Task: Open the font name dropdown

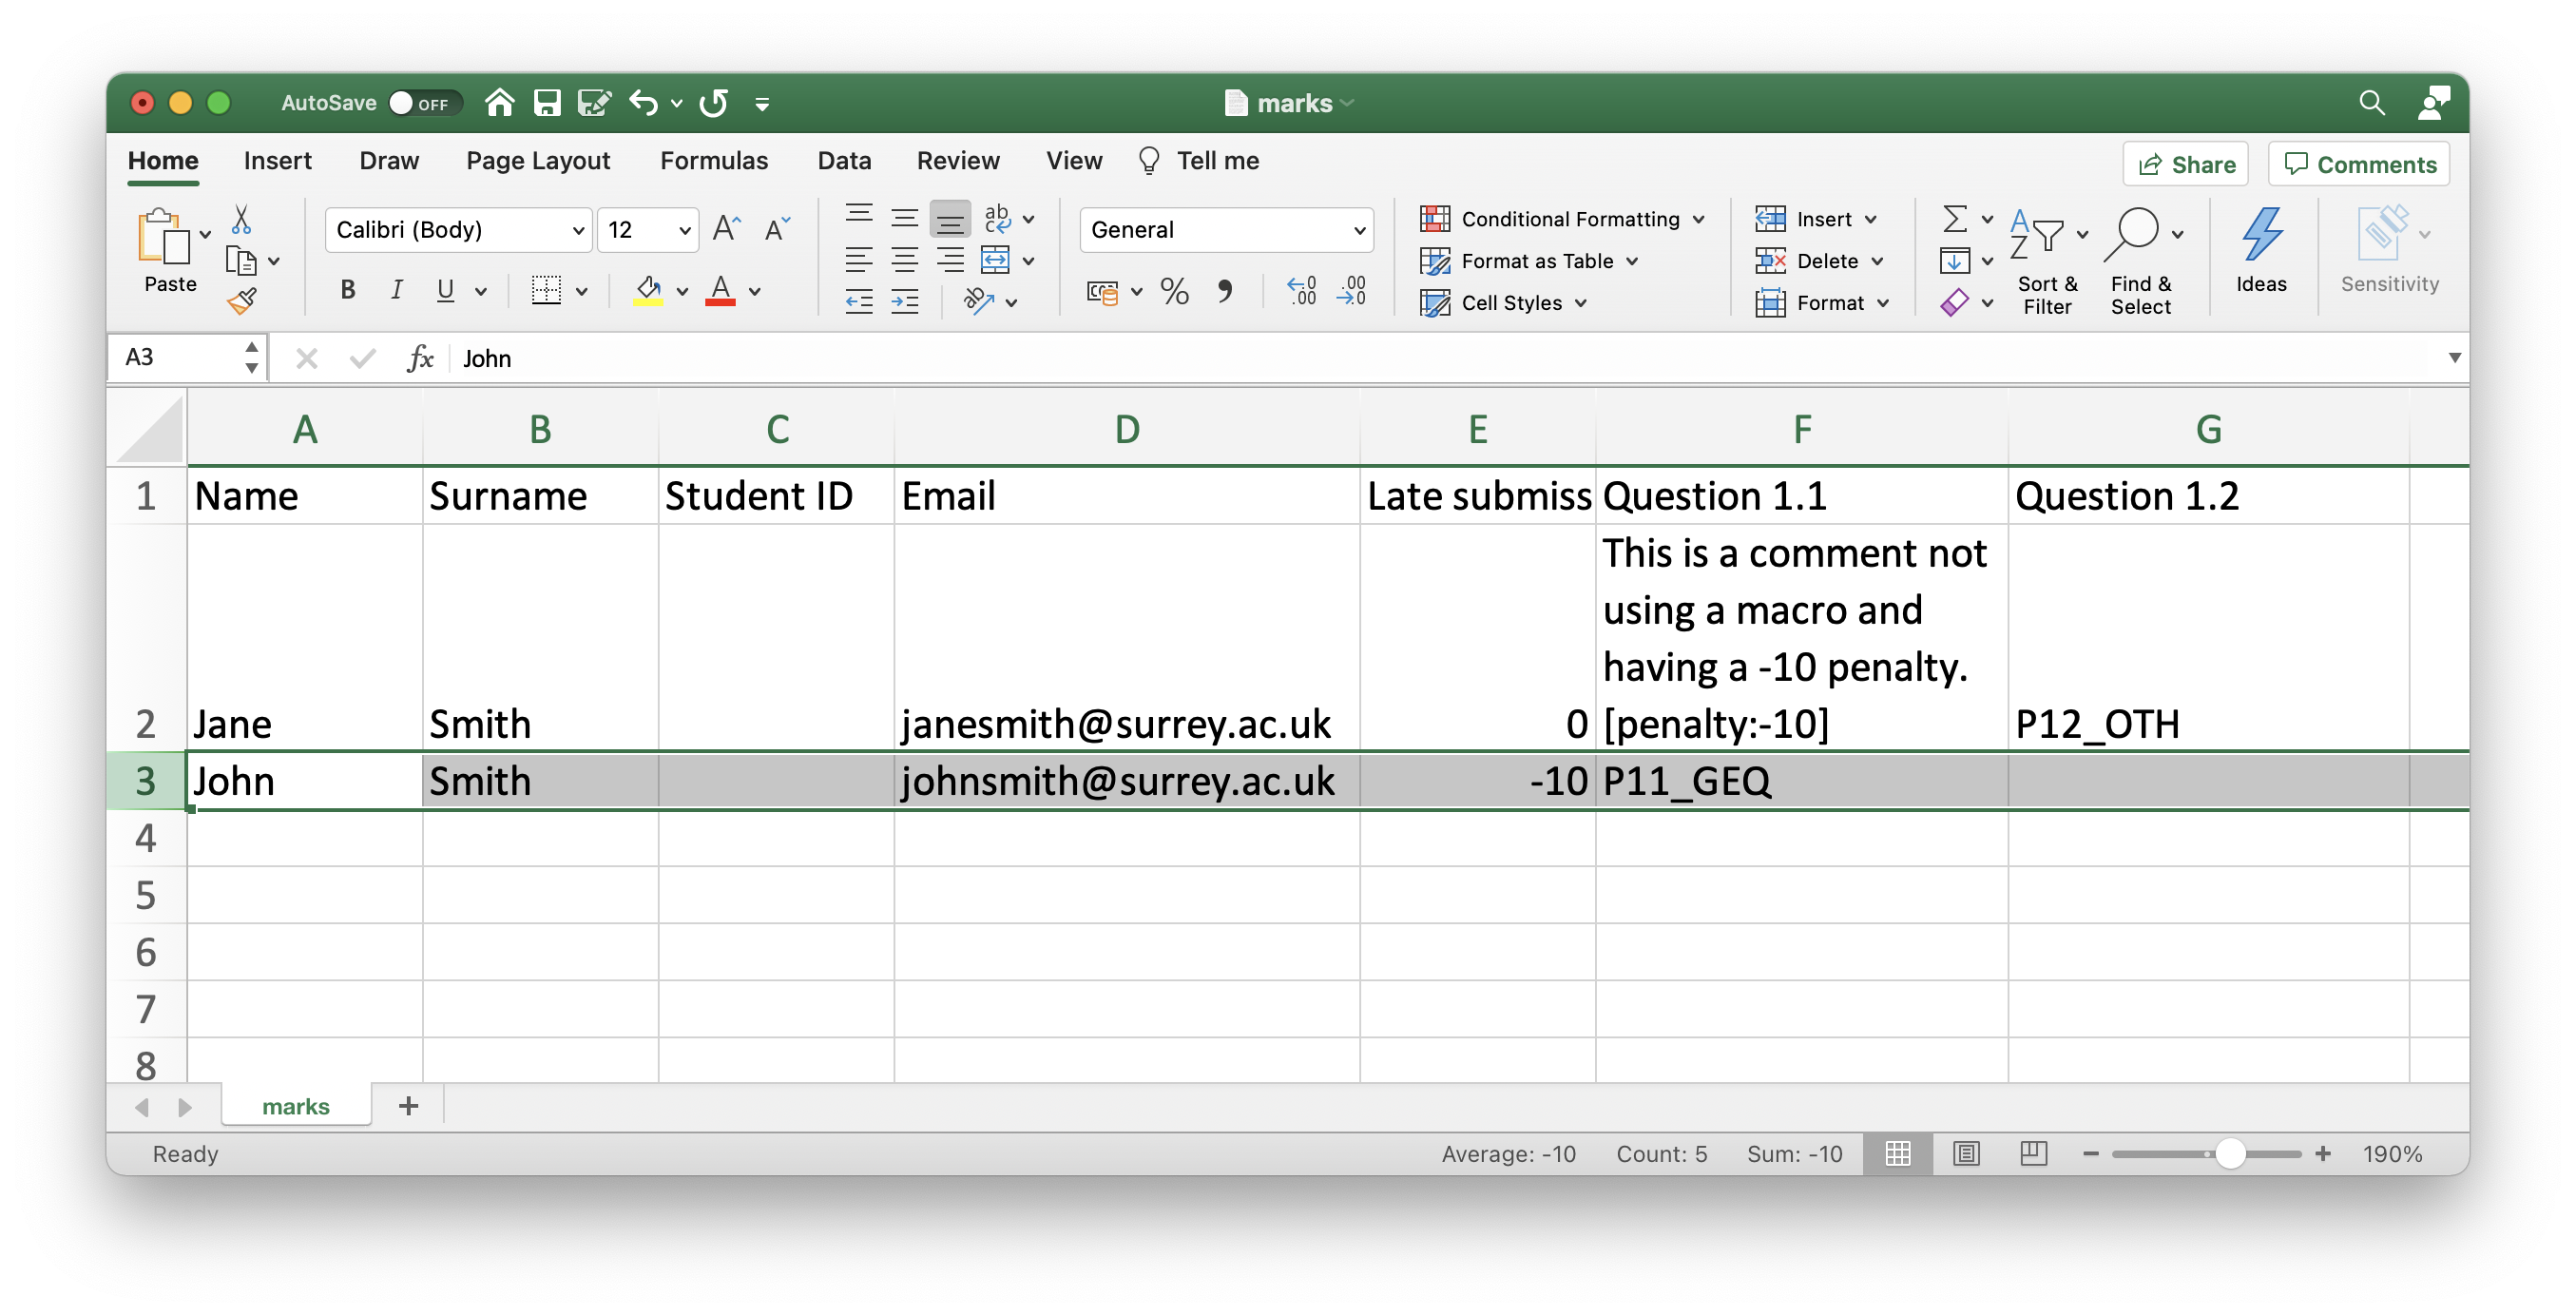Action: [578, 230]
